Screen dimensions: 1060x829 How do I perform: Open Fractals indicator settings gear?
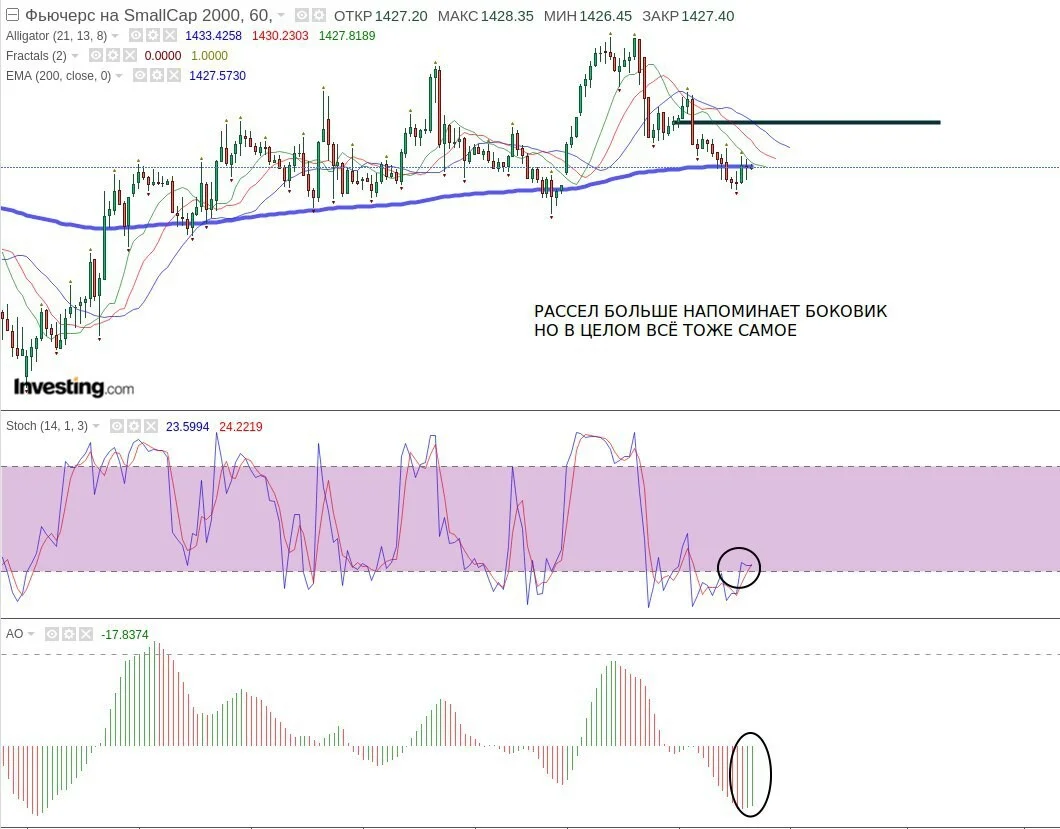coord(113,55)
